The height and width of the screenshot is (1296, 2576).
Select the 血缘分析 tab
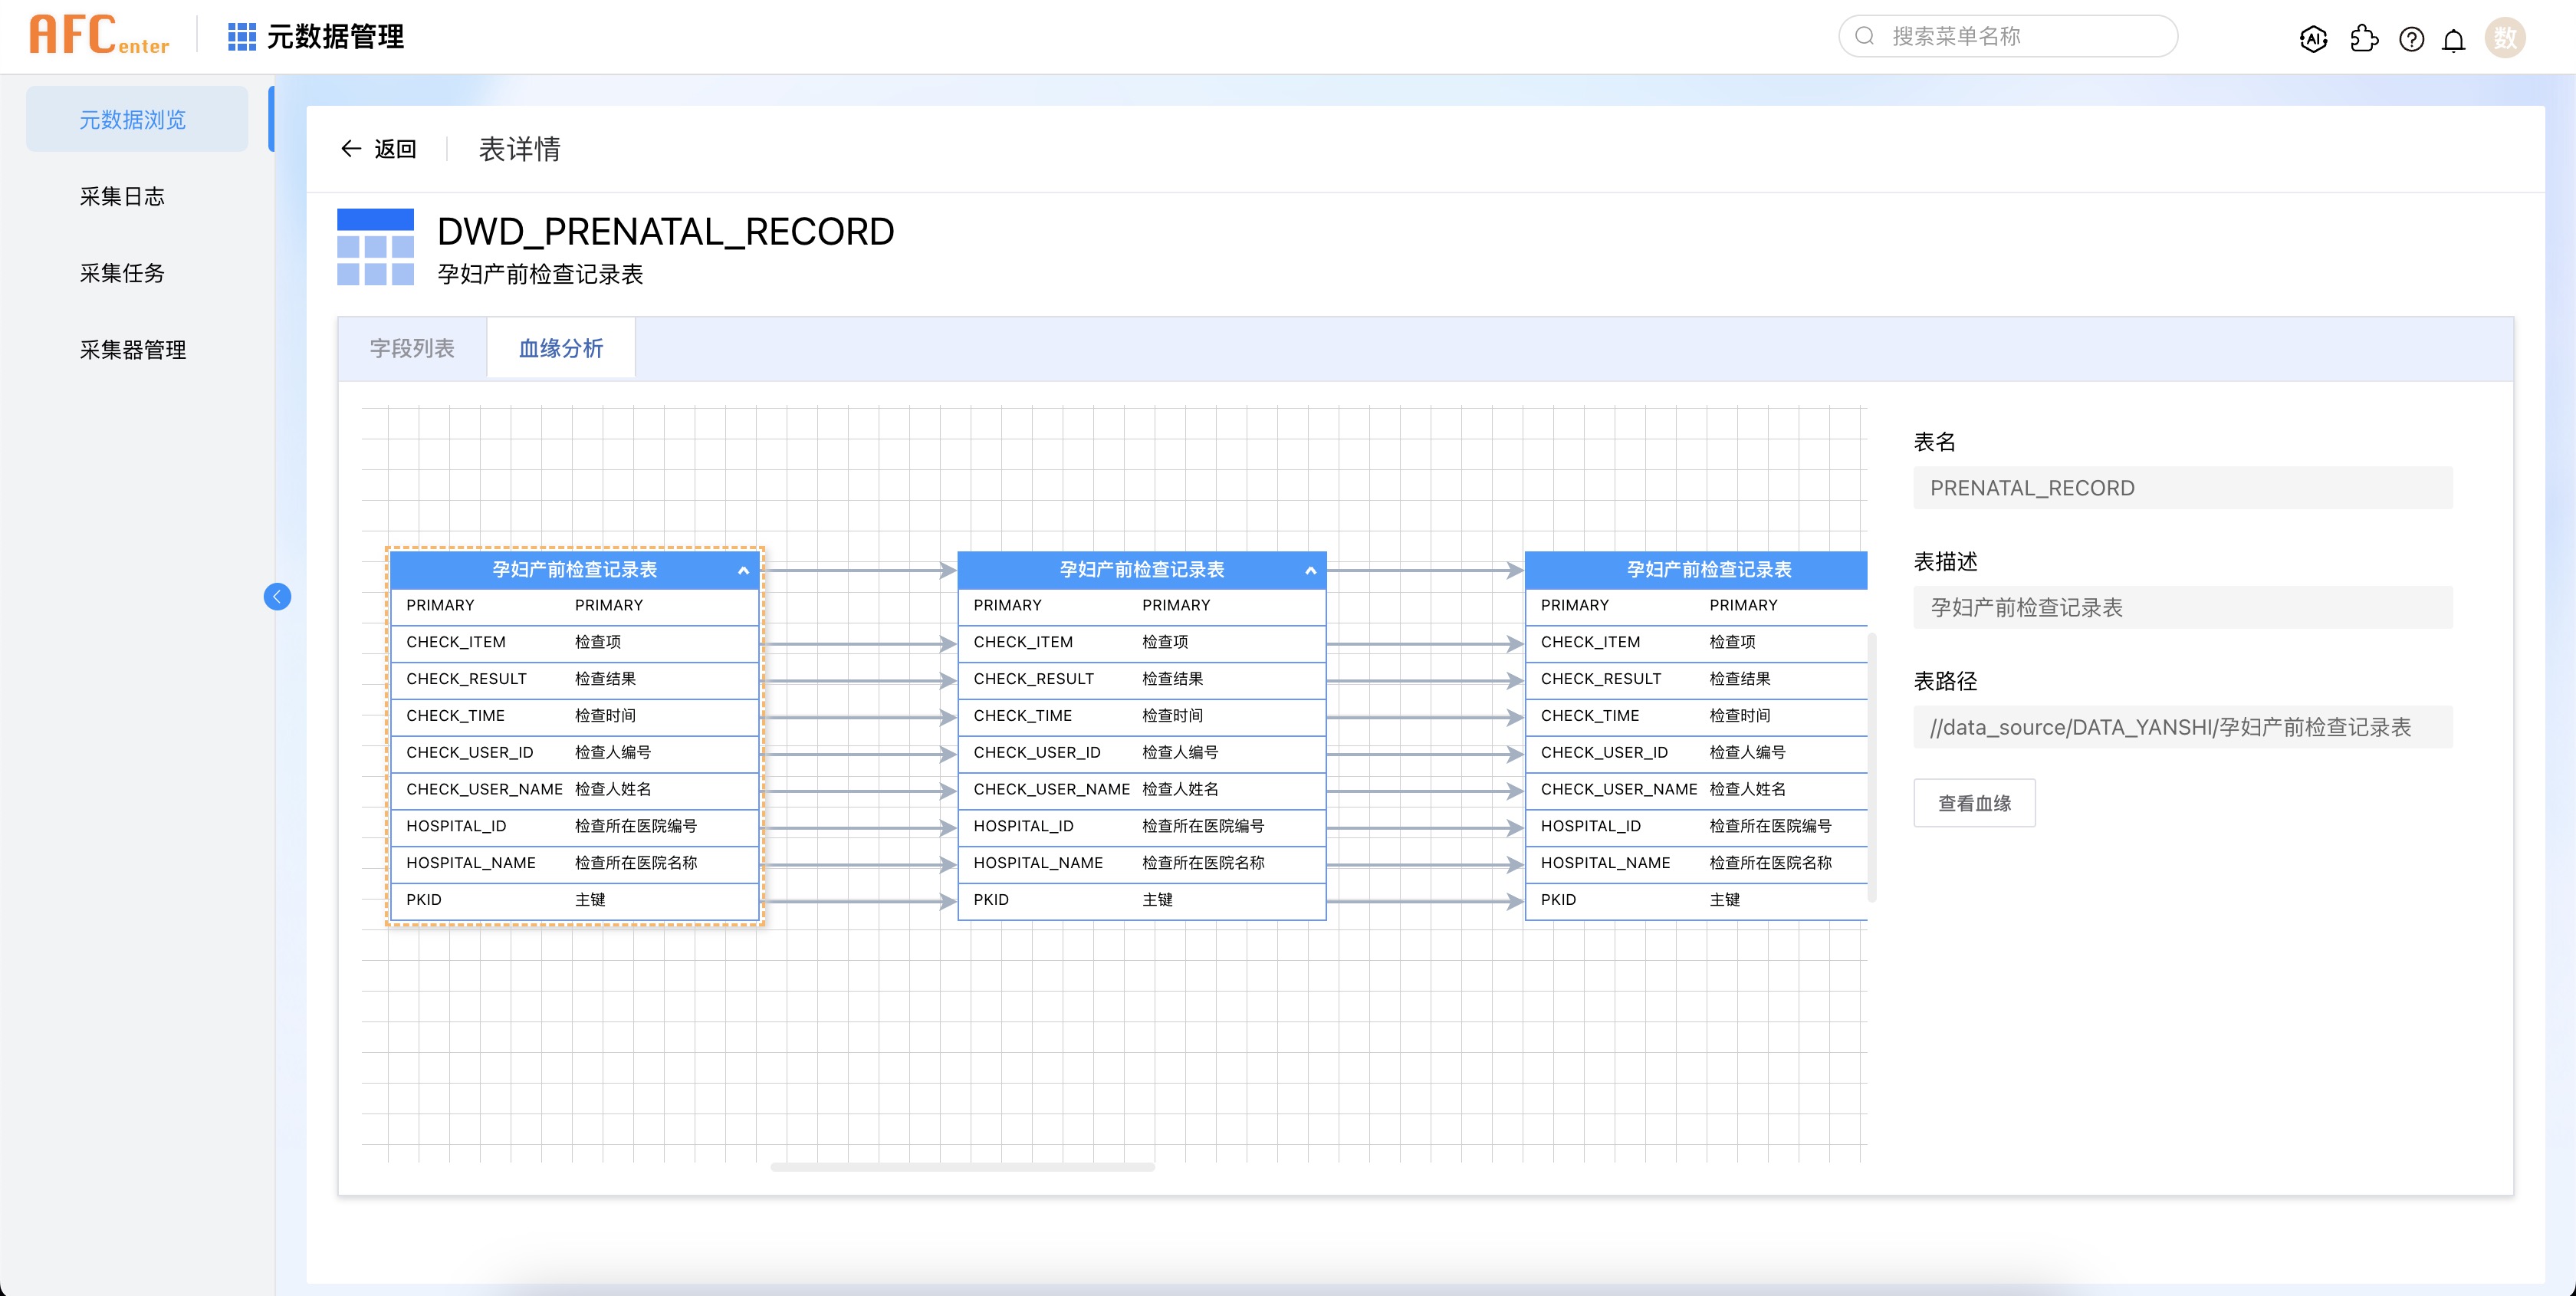click(560, 348)
